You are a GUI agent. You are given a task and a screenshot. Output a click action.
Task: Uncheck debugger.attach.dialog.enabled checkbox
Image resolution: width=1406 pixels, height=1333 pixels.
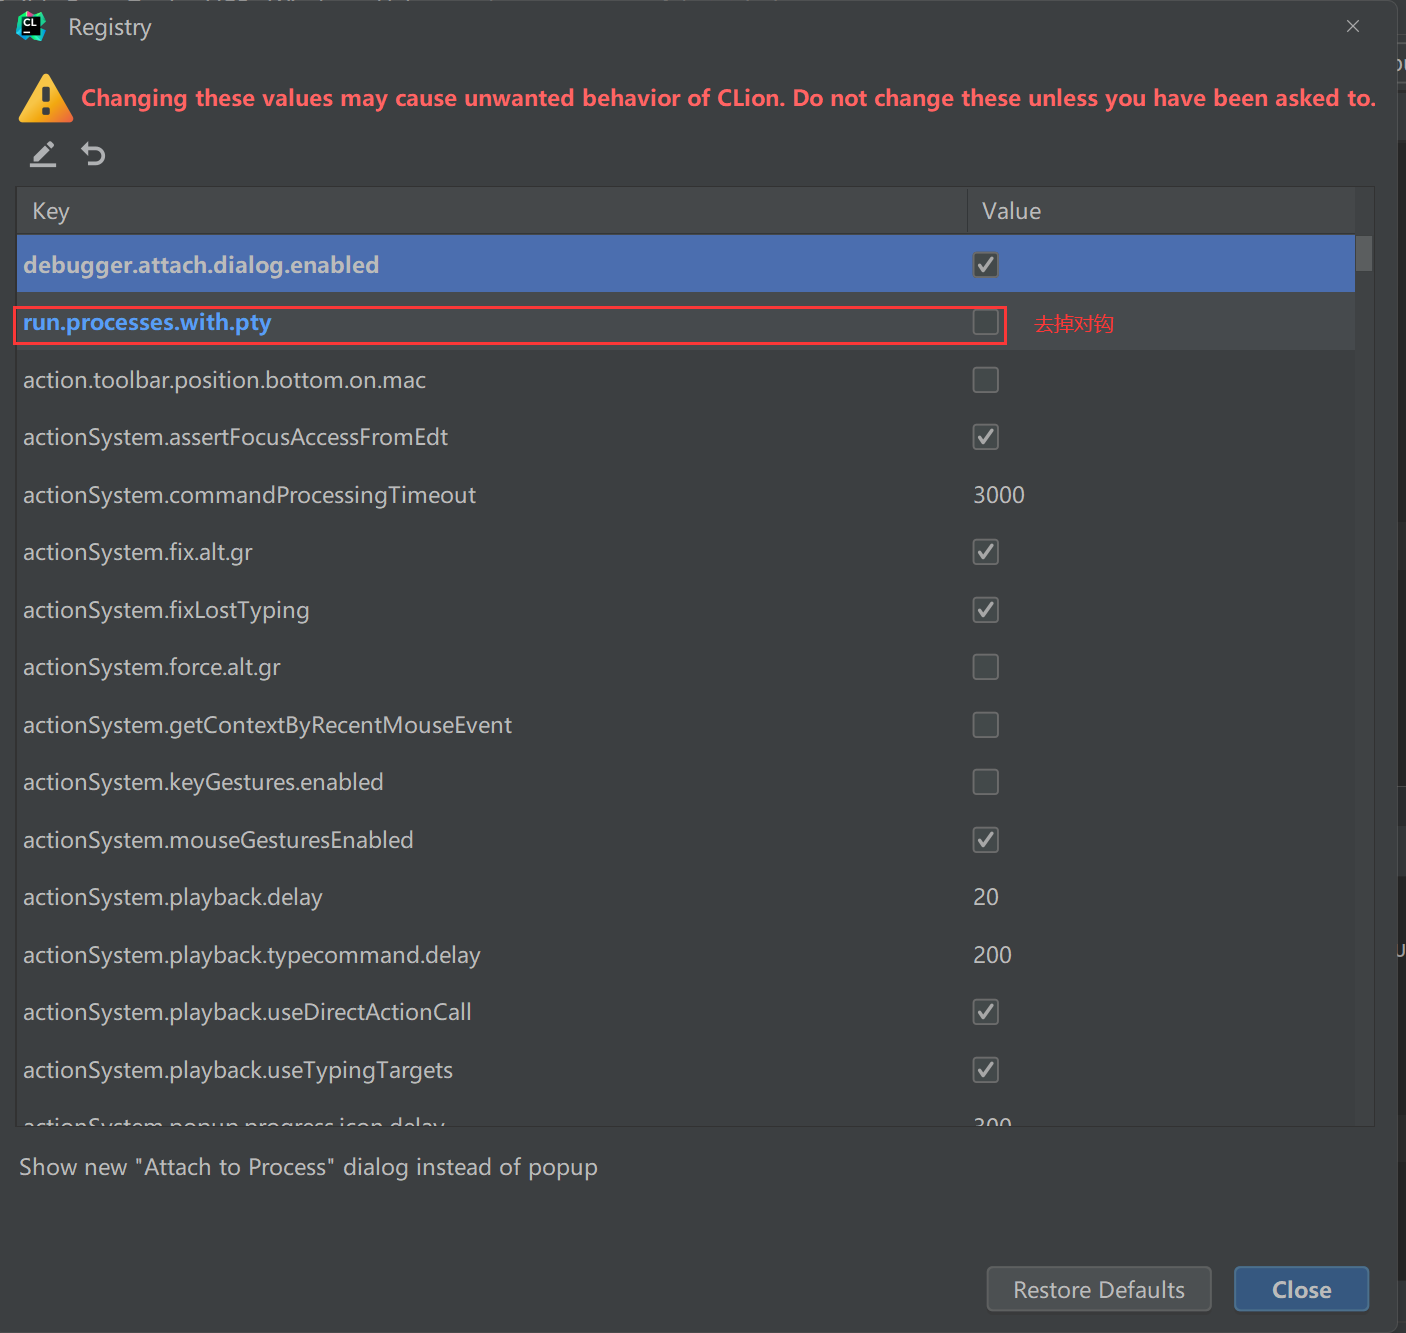coord(985,265)
